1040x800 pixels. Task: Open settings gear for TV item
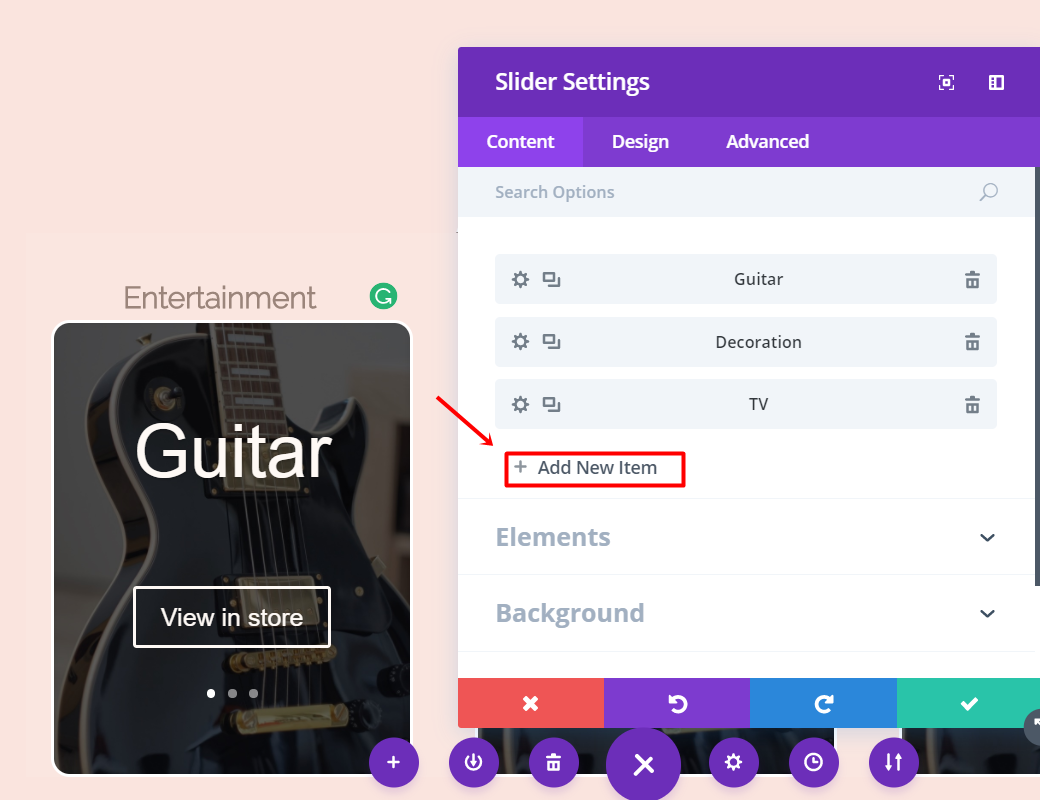click(520, 405)
